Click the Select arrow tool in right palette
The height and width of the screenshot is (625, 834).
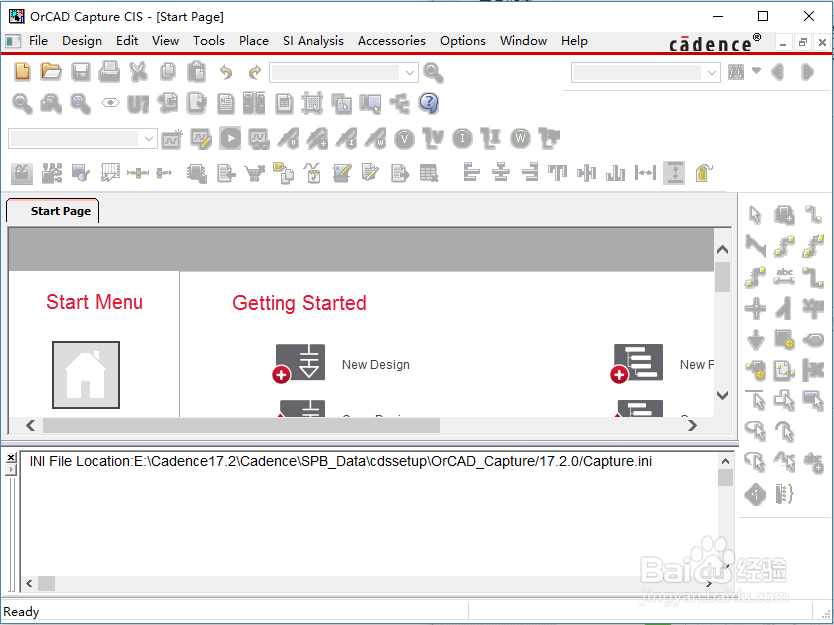755,214
